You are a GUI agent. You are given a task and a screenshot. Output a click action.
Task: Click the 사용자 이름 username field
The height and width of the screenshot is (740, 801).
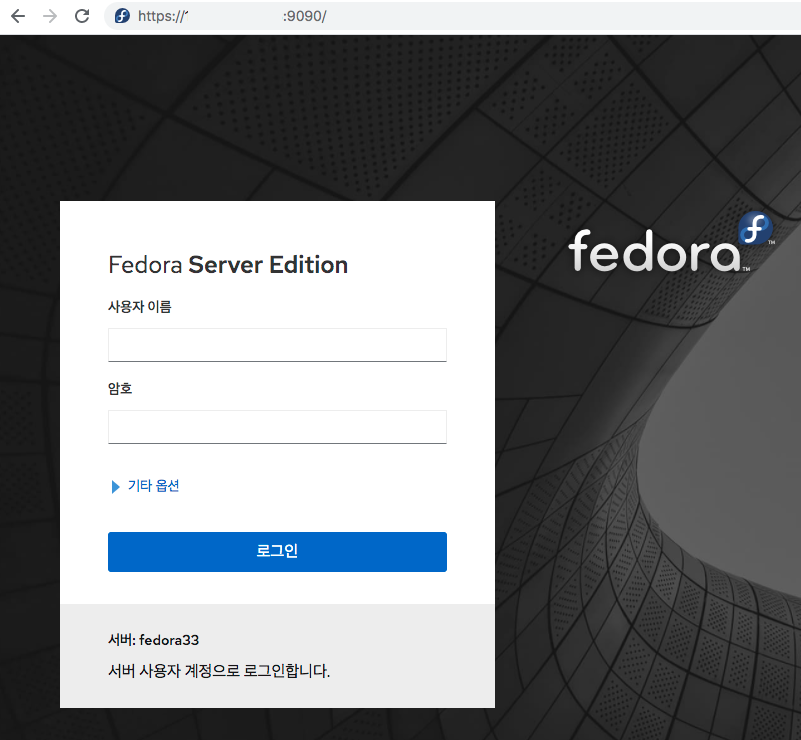pyautogui.click(x=277, y=345)
